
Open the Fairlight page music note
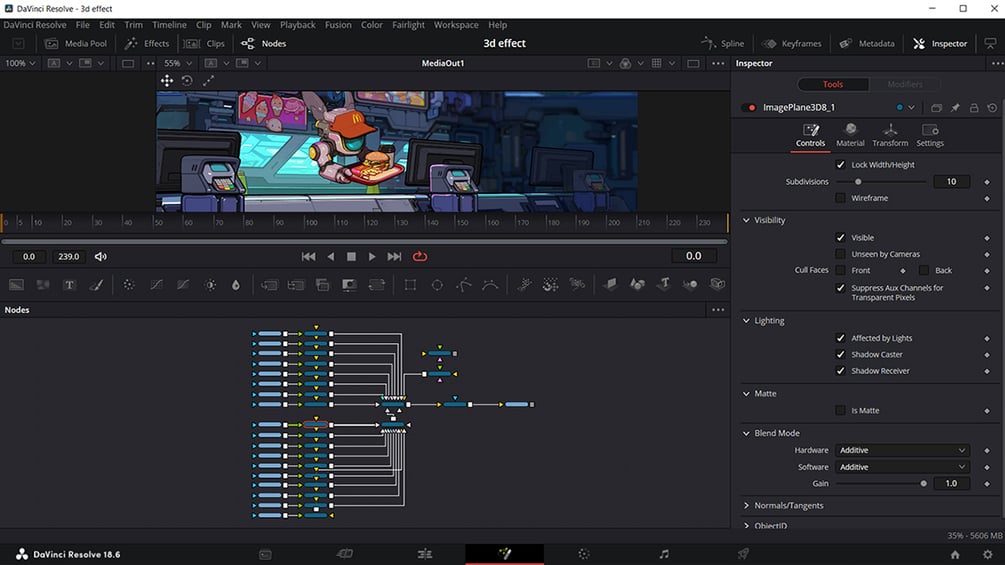[x=664, y=554]
